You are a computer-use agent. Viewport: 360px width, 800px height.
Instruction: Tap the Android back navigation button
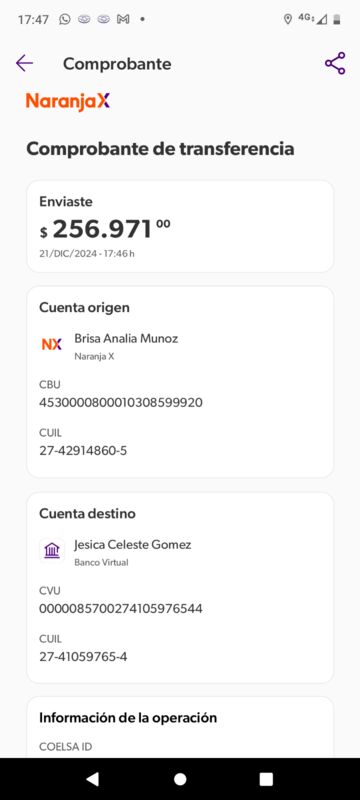click(x=92, y=779)
